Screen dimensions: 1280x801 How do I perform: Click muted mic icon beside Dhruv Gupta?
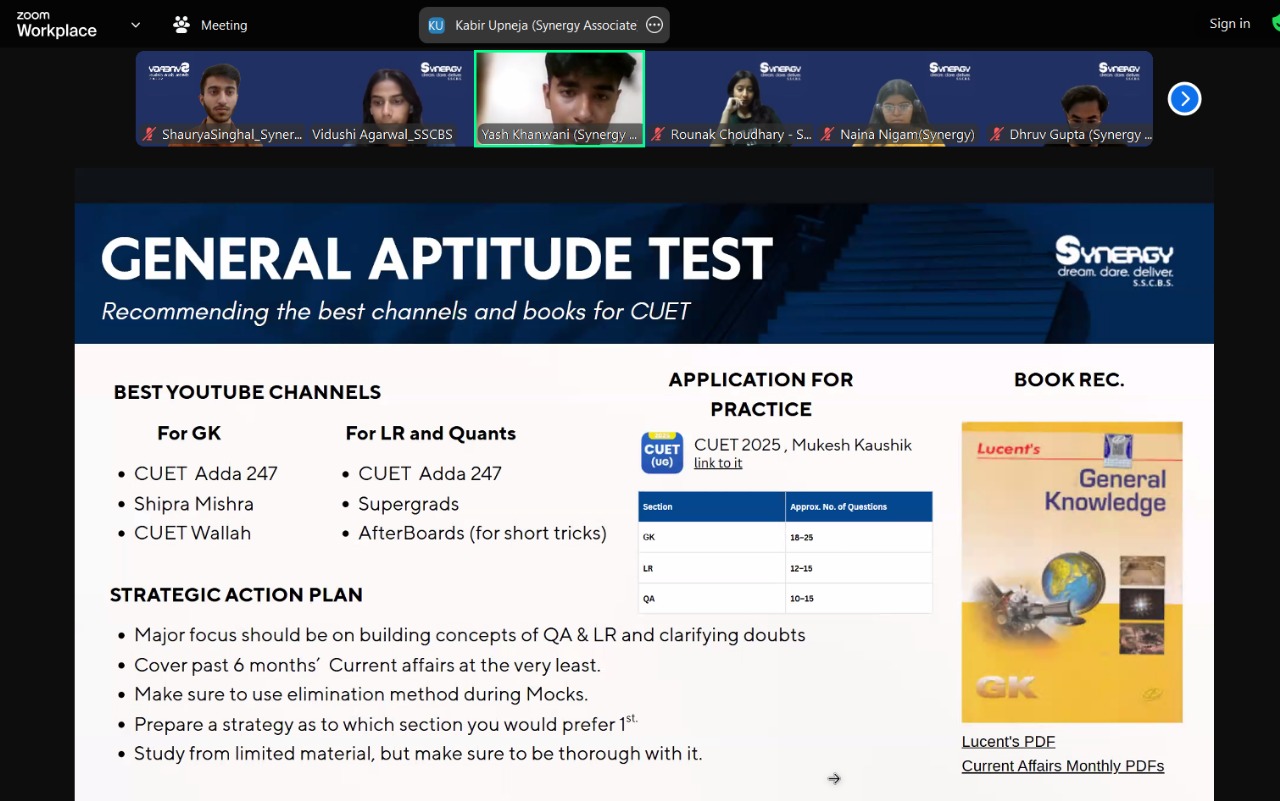pos(997,134)
